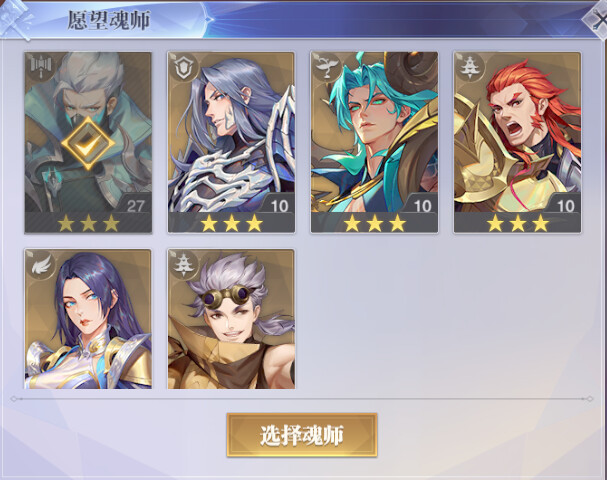This screenshot has height=480, width=607.
Task: Click tower class icon on red-haired card
Action: click(x=469, y=67)
